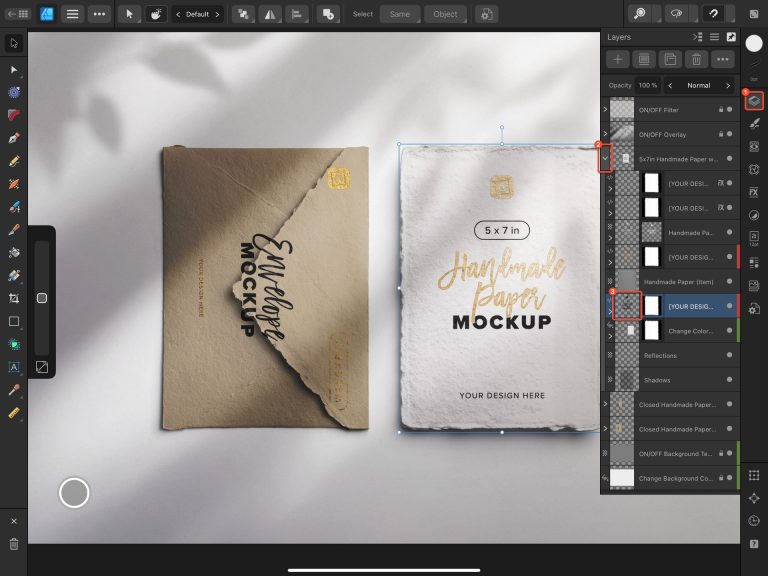Viewport: 768px width, 576px height.
Task: Hide the Shadows layer
Action: pos(730,380)
